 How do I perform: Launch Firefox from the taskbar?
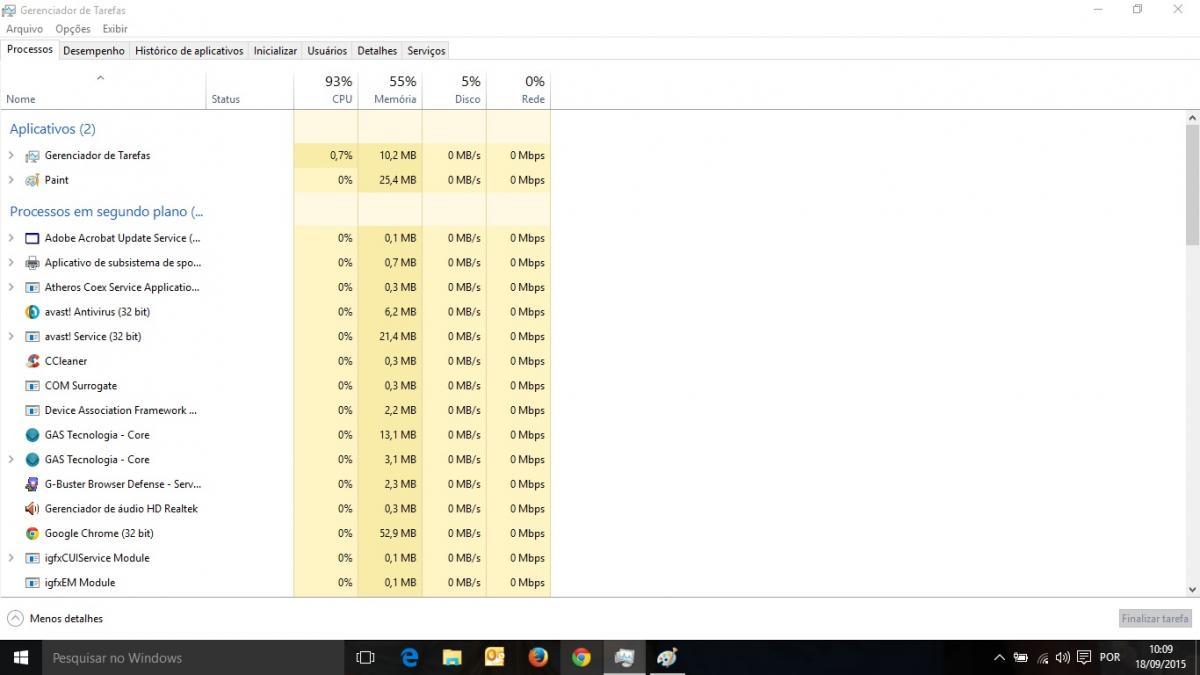tap(538, 658)
